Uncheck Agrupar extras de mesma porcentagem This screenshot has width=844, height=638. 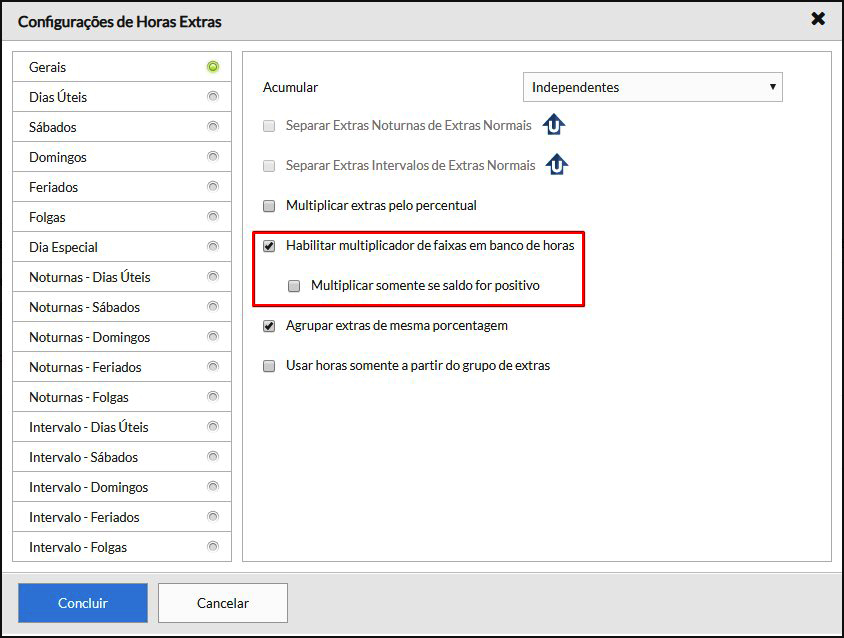[x=269, y=326]
